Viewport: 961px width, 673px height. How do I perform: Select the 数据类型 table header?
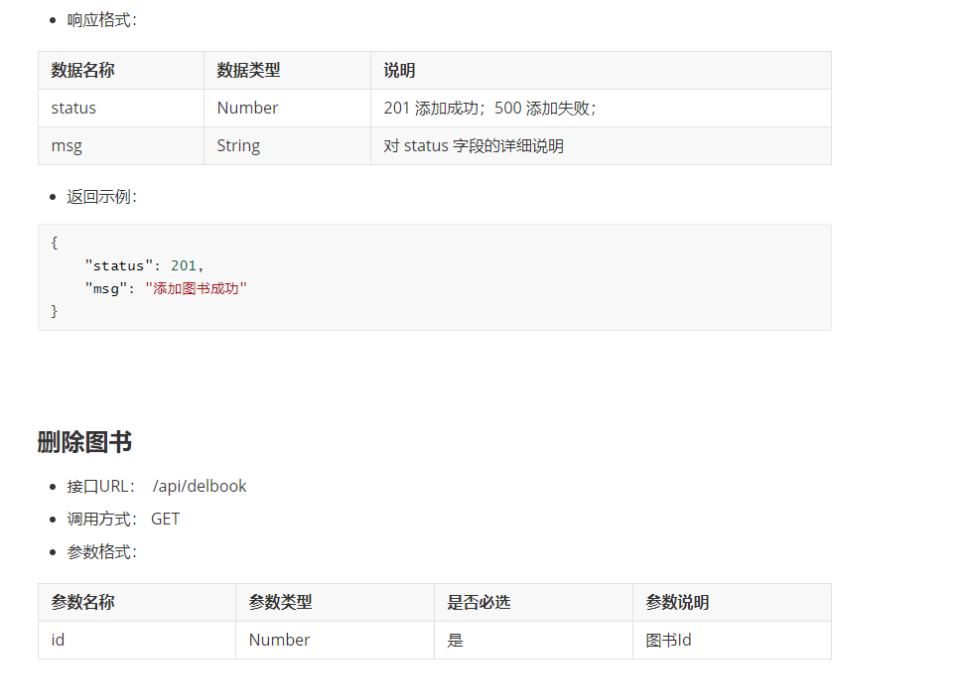(287, 70)
